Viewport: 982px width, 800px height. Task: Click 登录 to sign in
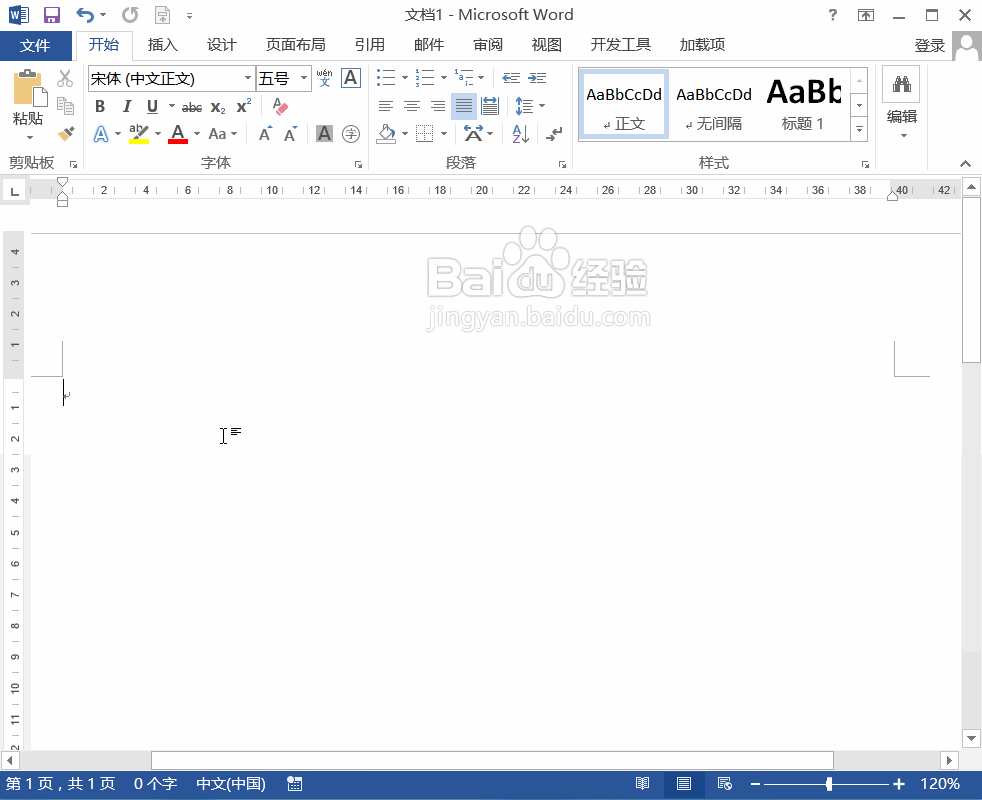point(929,46)
